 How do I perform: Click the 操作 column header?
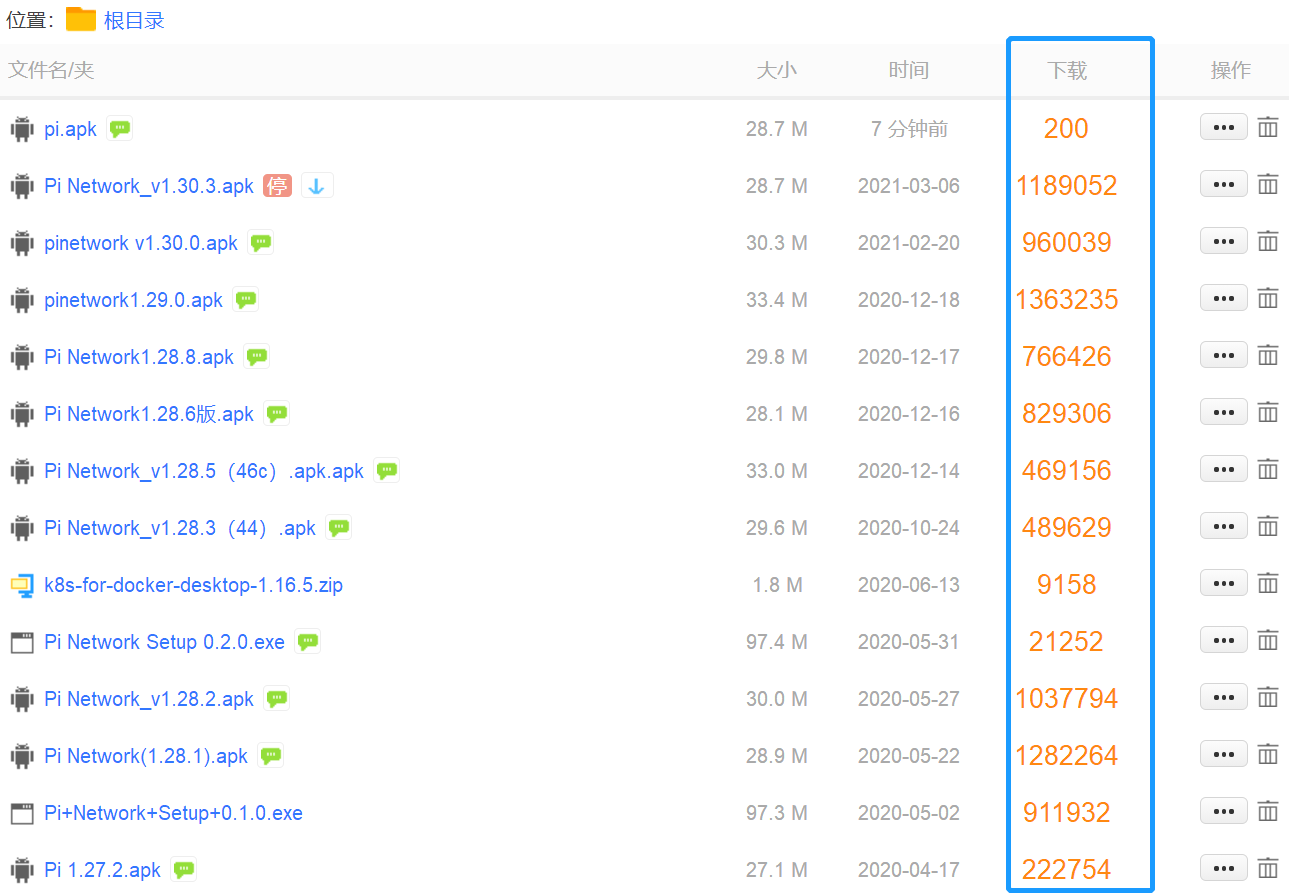click(x=1231, y=70)
